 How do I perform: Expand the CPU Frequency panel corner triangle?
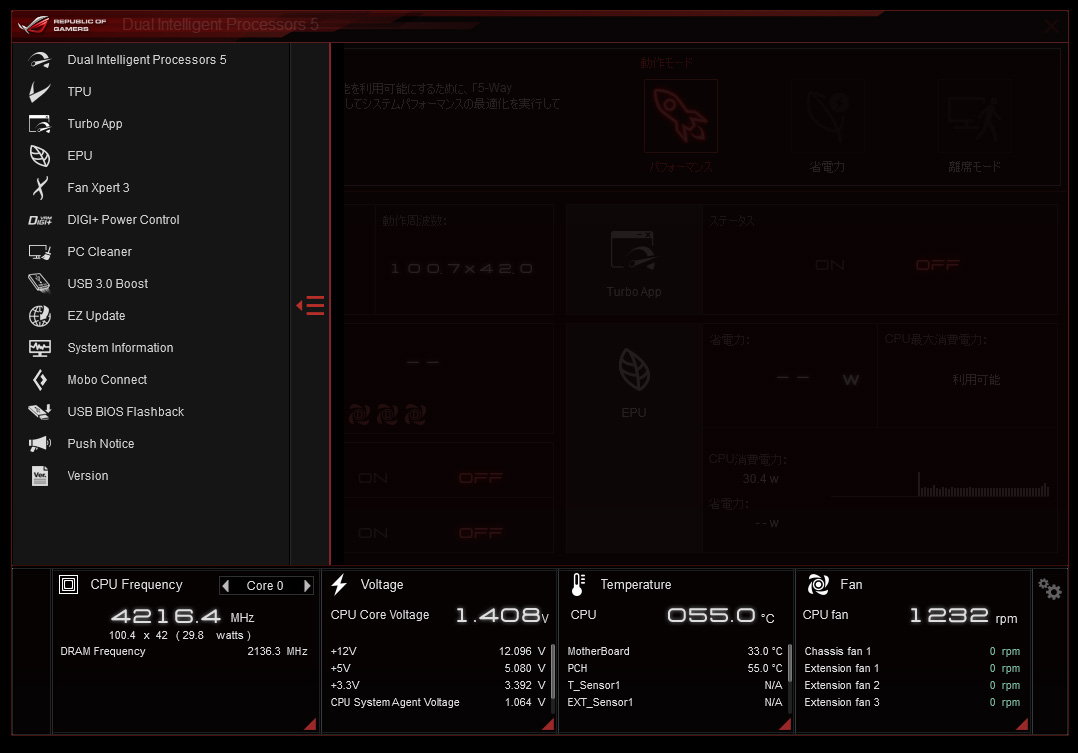(311, 724)
